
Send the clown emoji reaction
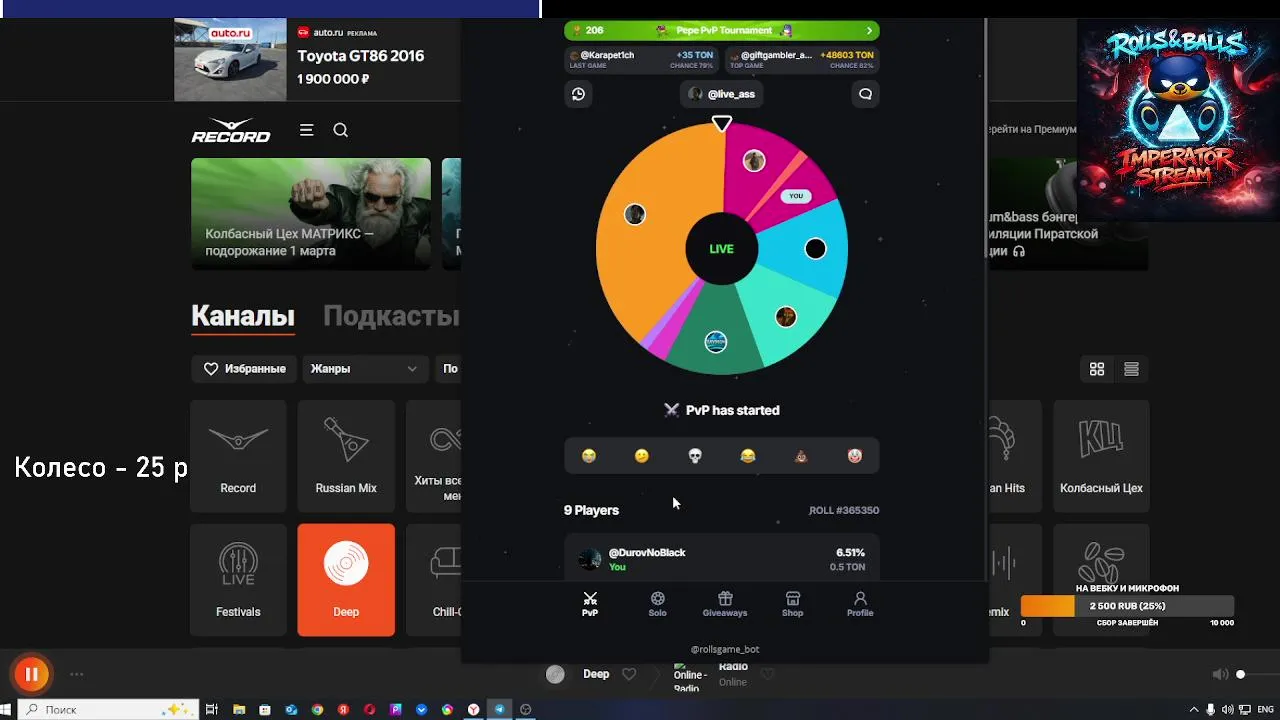854,456
